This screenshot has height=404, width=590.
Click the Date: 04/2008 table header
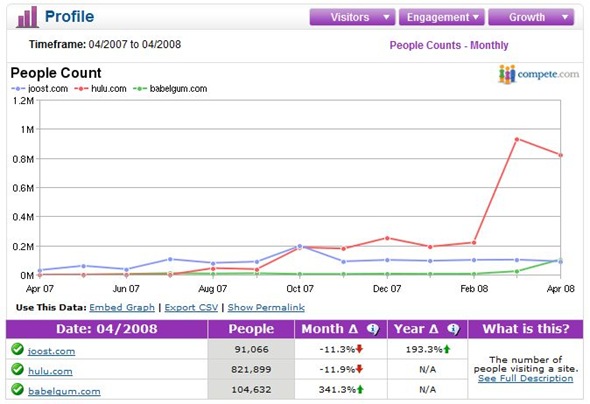(107, 329)
